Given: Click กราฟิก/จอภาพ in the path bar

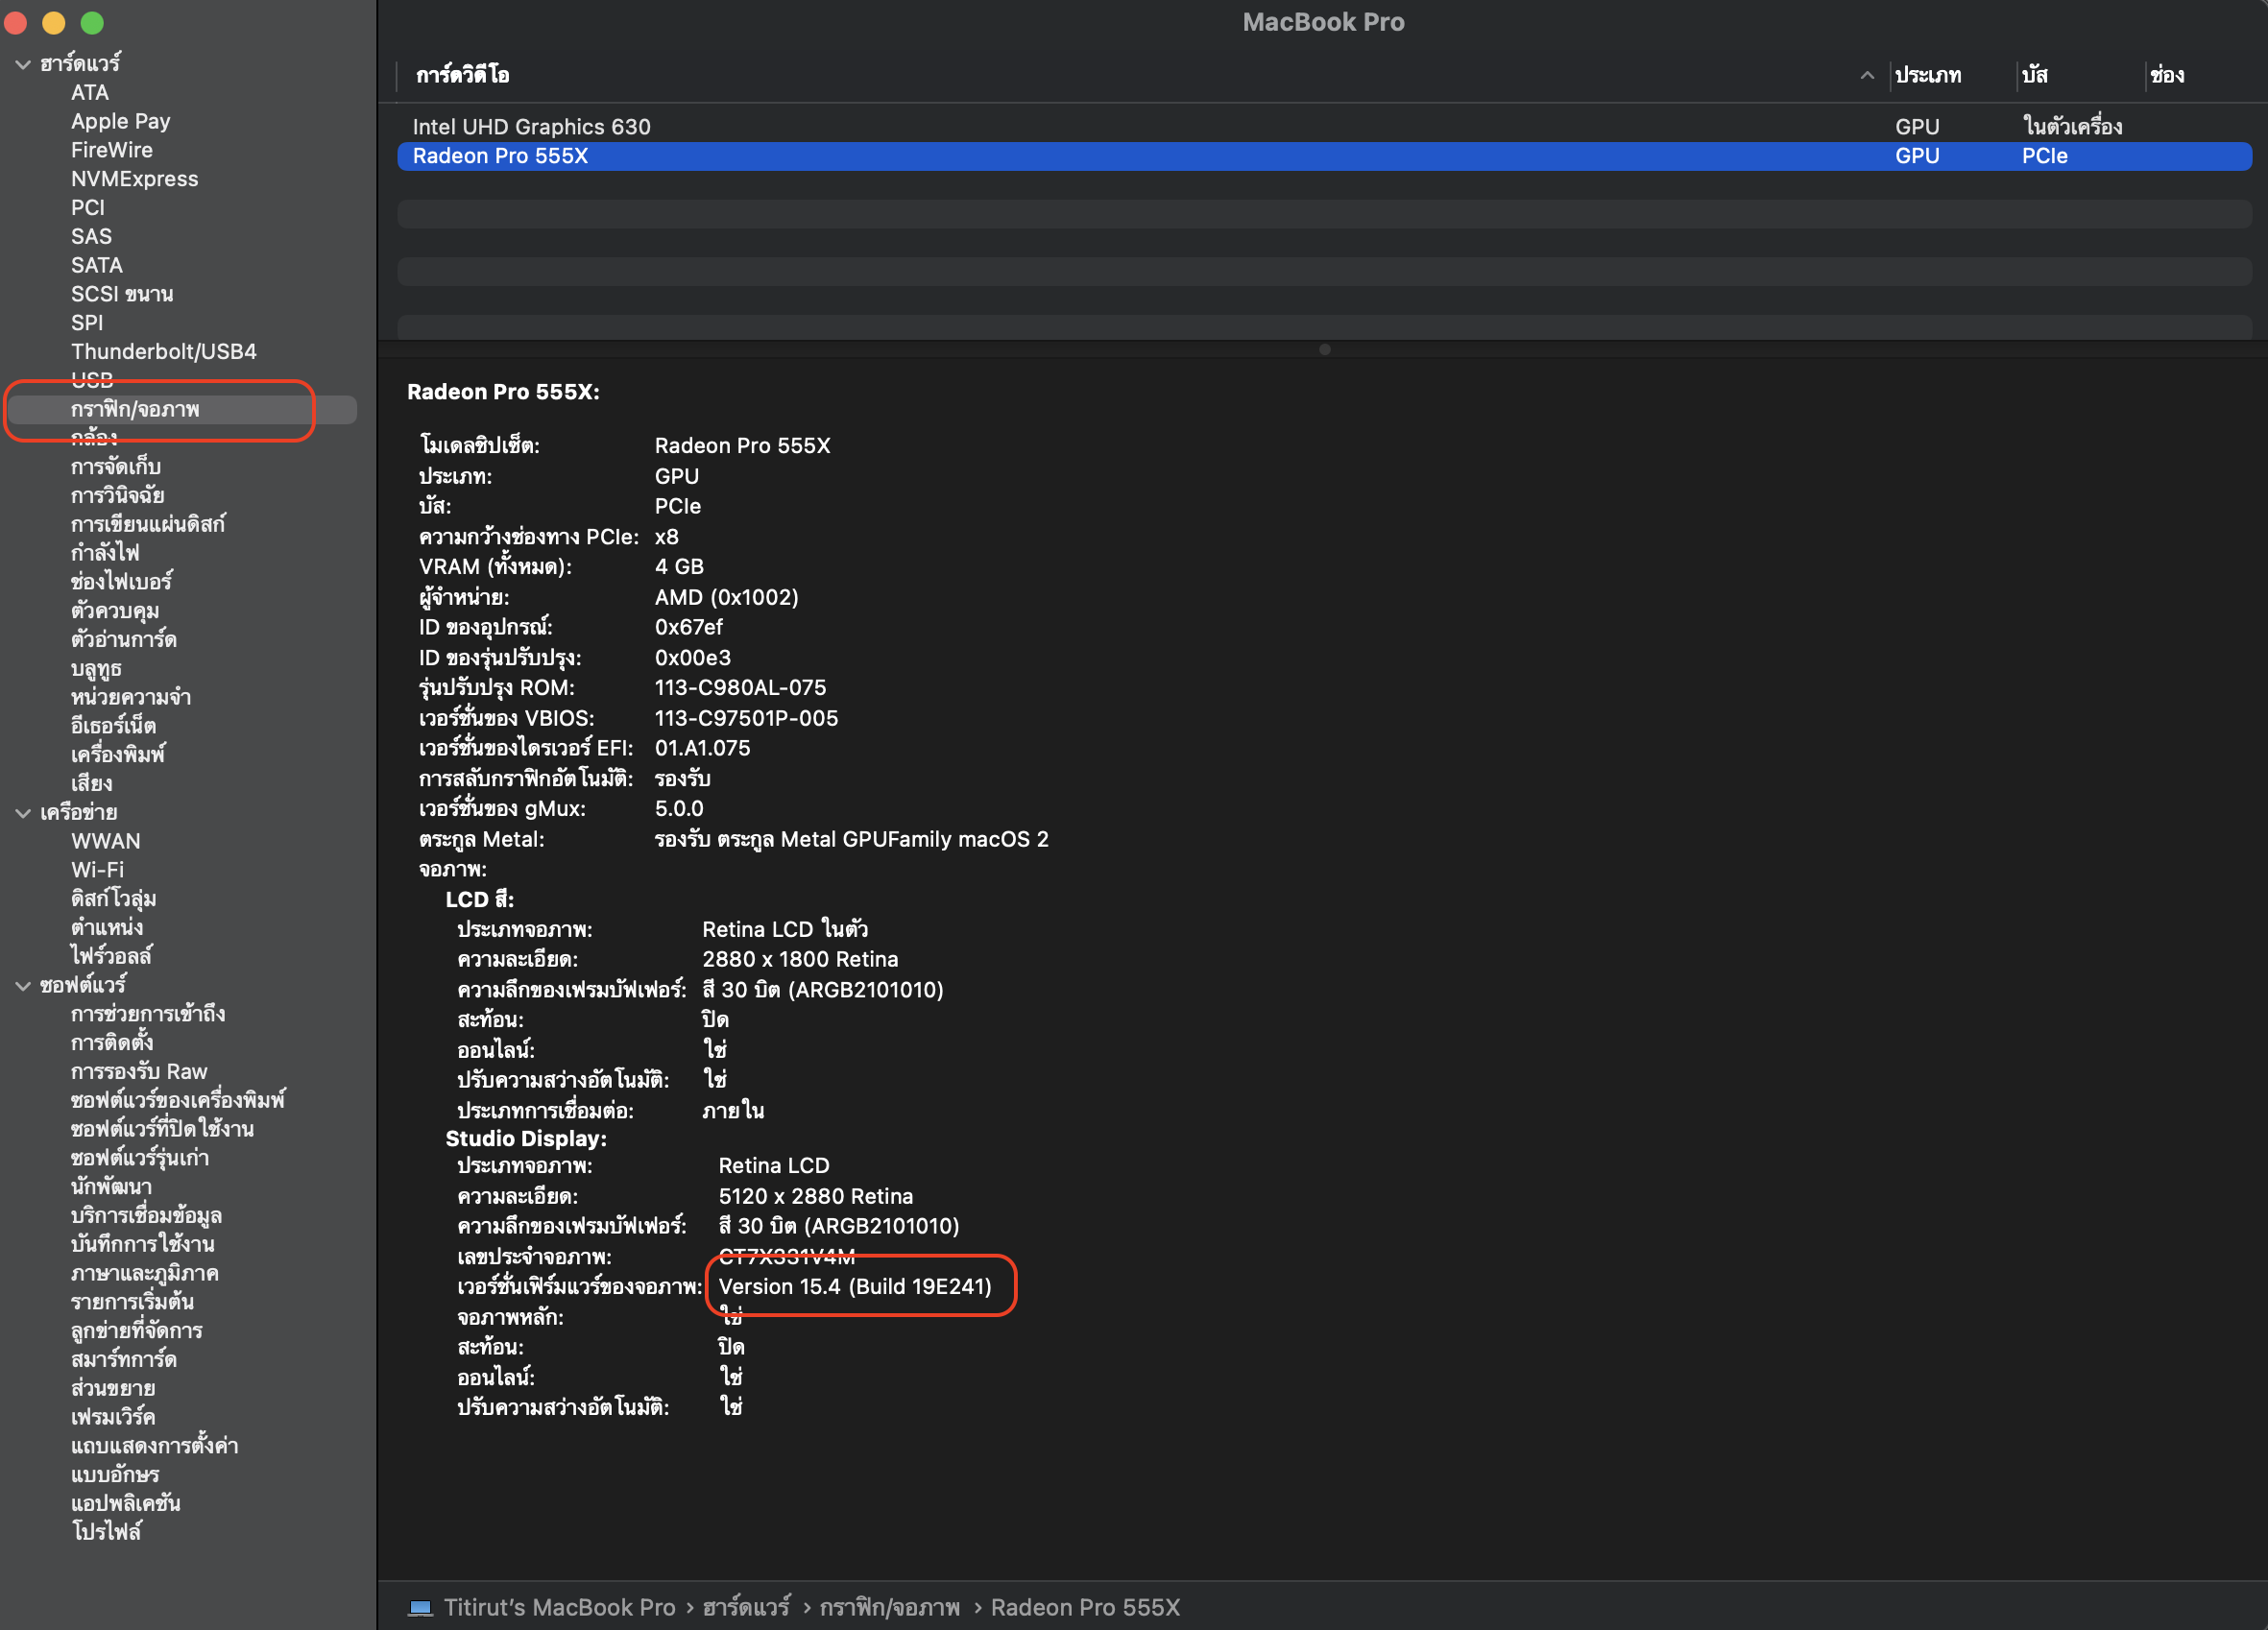Looking at the screenshot, I should pyautogui.click(x=889, y=1607).
